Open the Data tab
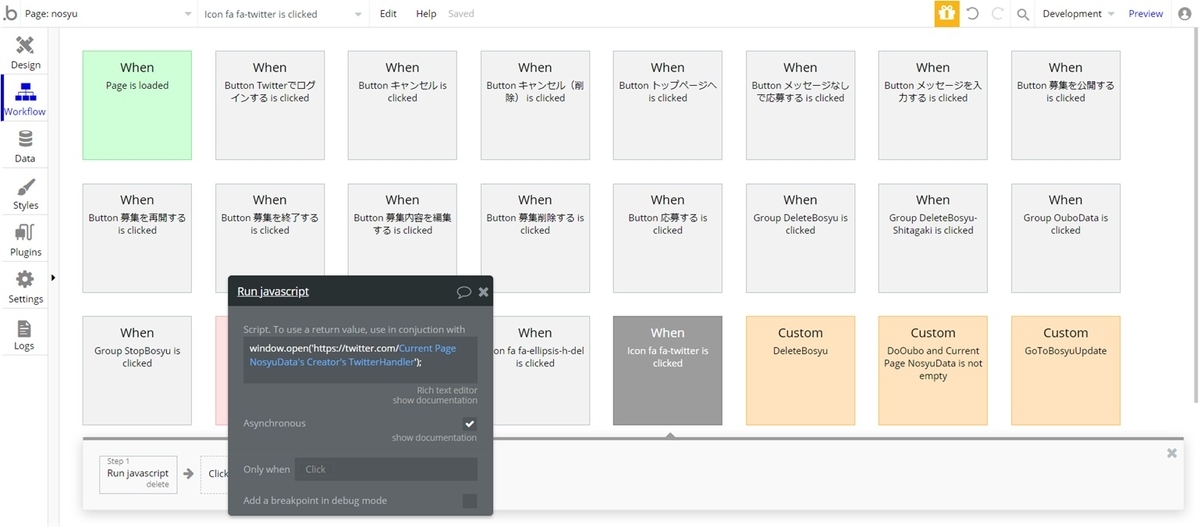This screenshot has width=1200, height=527. [25, 146]
